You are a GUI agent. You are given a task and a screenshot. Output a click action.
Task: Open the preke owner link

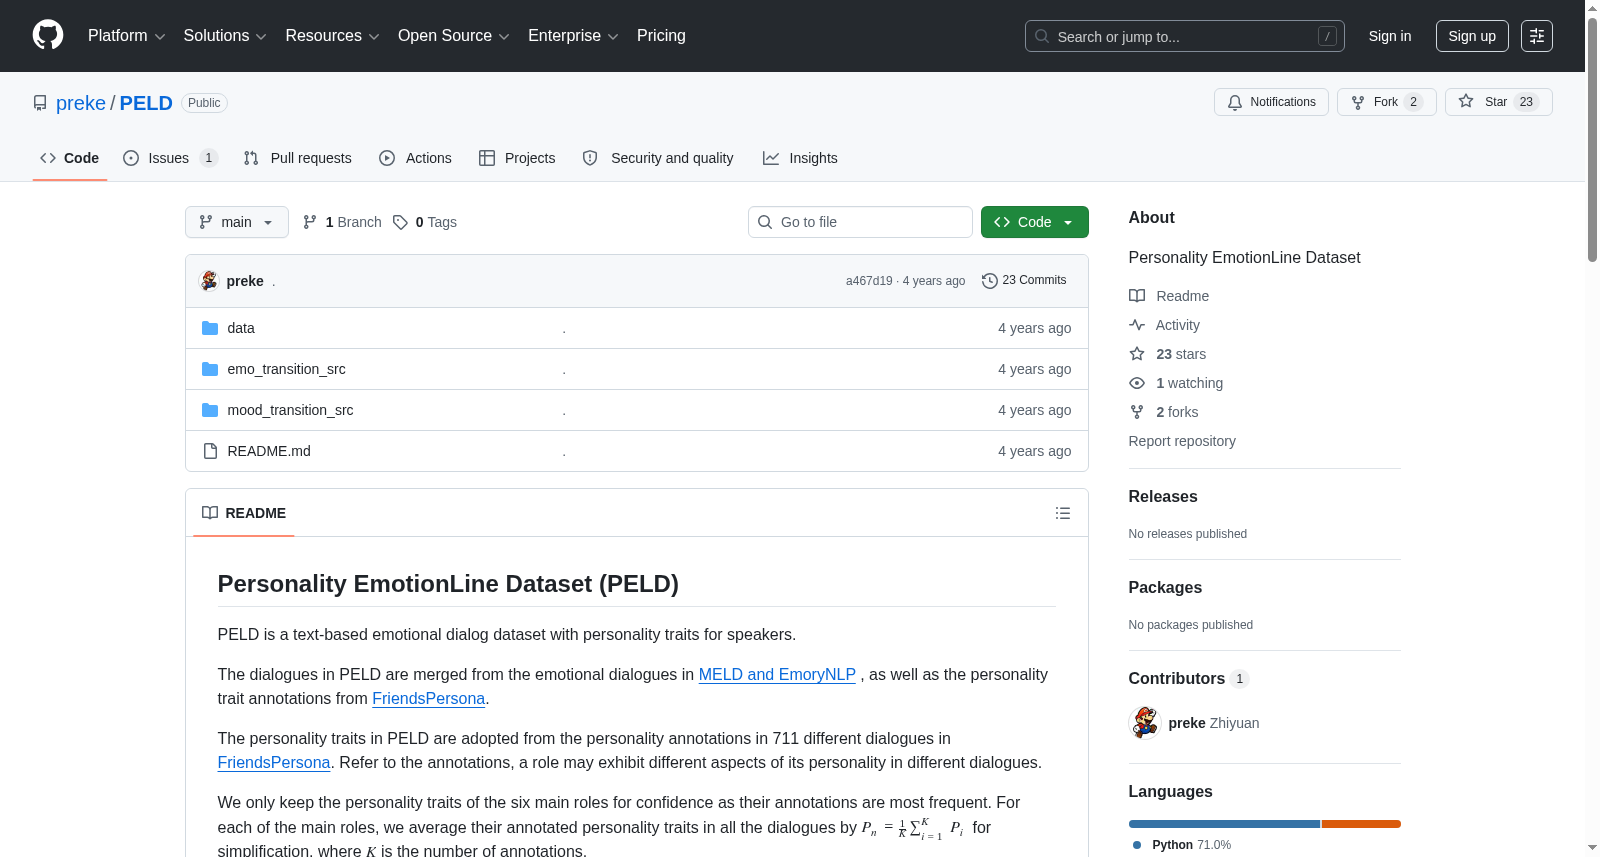pyautogui.click(x=81, y=103)
